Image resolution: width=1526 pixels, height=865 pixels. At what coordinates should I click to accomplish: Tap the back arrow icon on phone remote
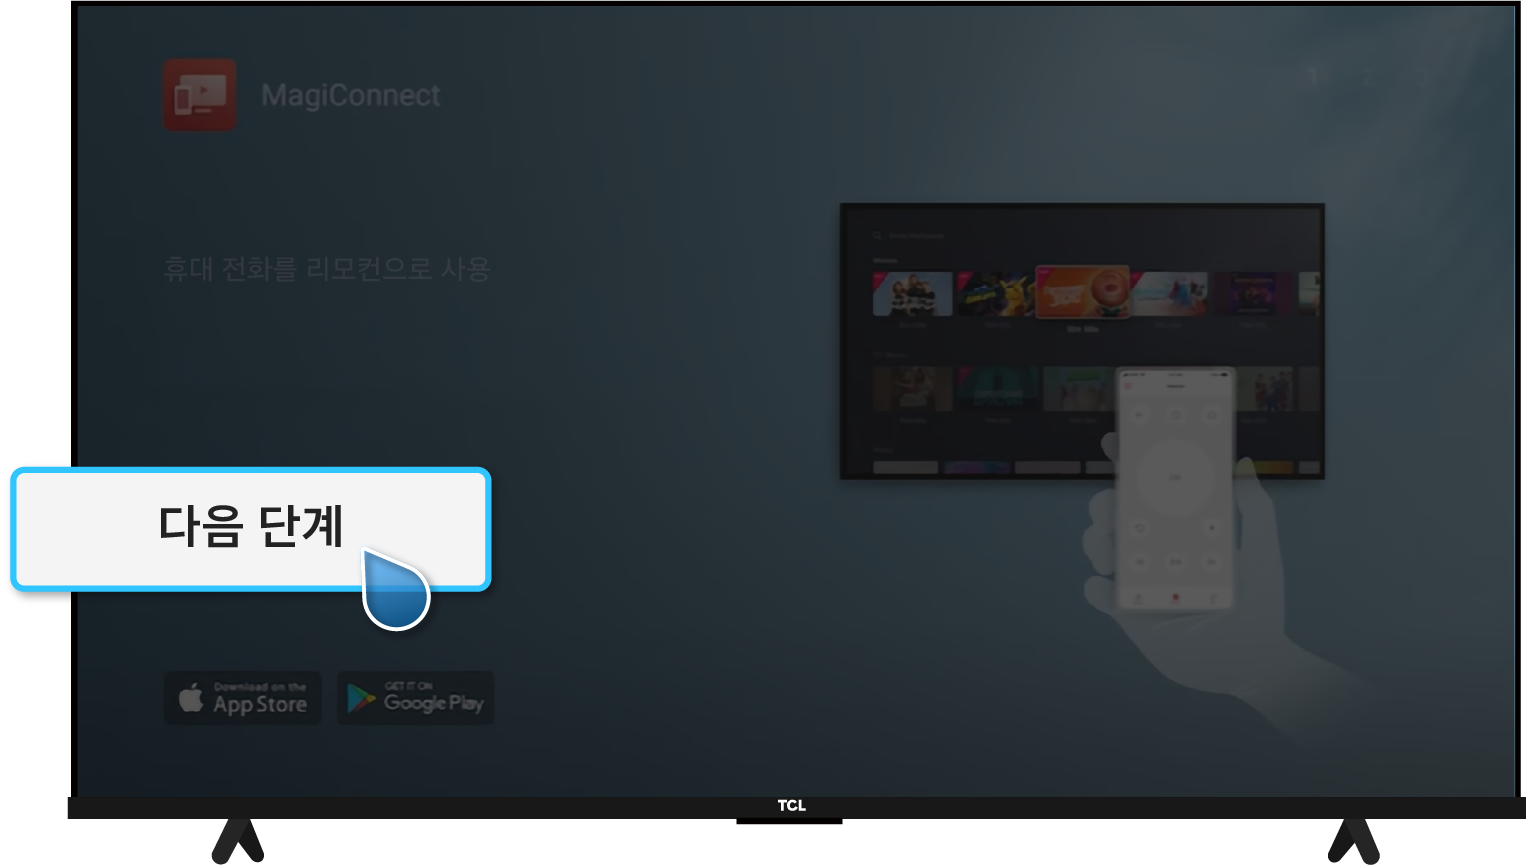[x=1139, y=527]
